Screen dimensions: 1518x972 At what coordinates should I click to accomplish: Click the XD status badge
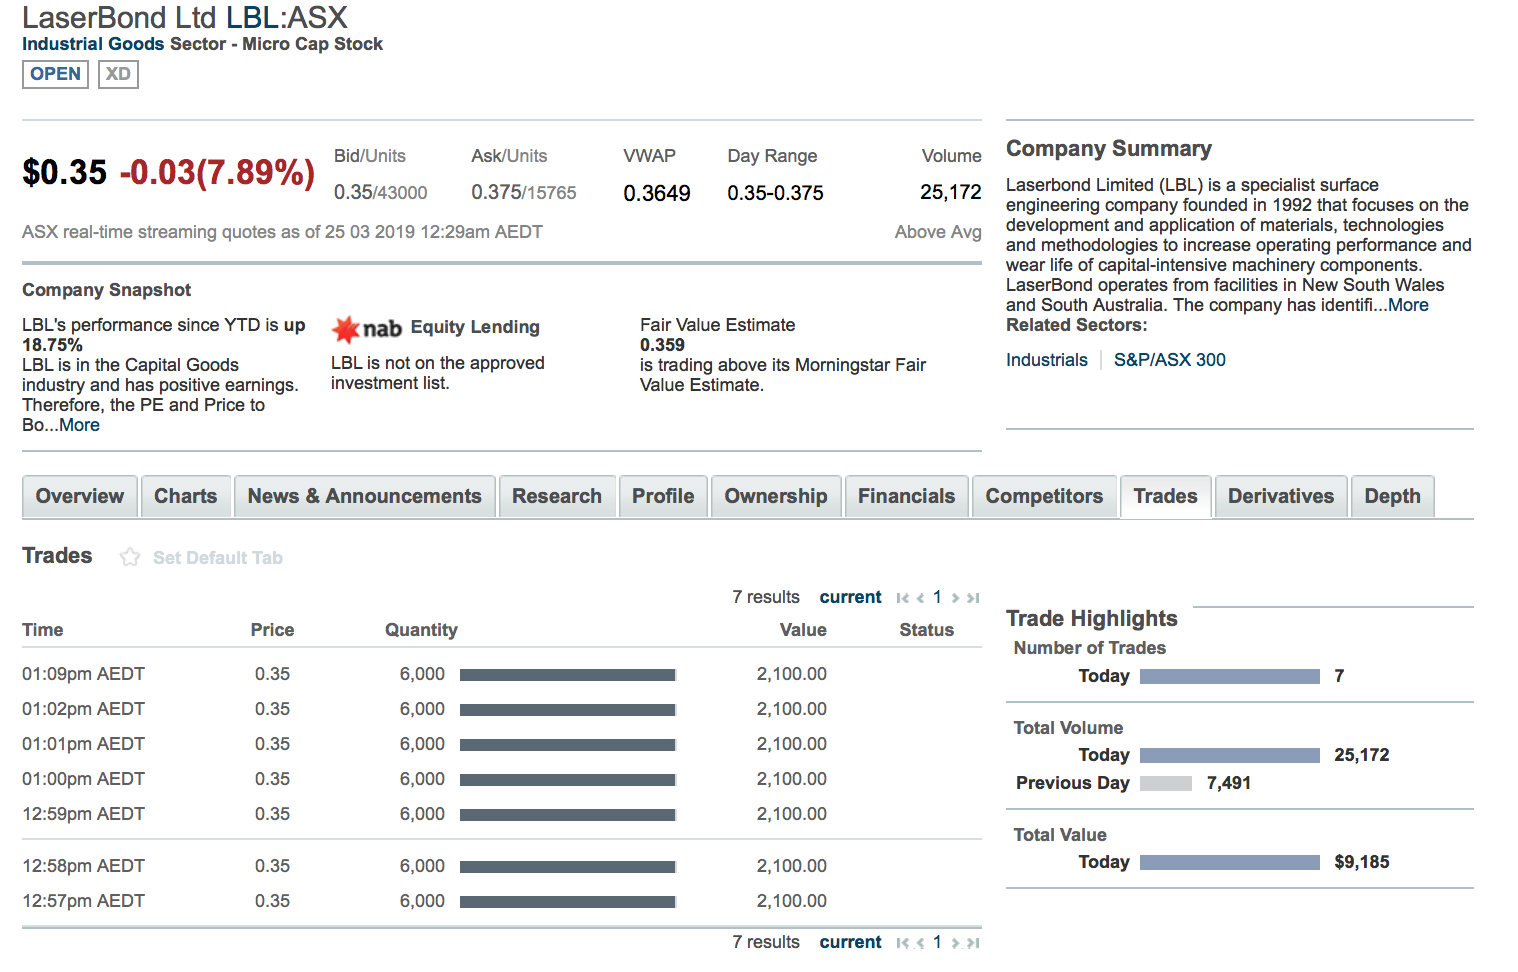(x=118, y=74)
